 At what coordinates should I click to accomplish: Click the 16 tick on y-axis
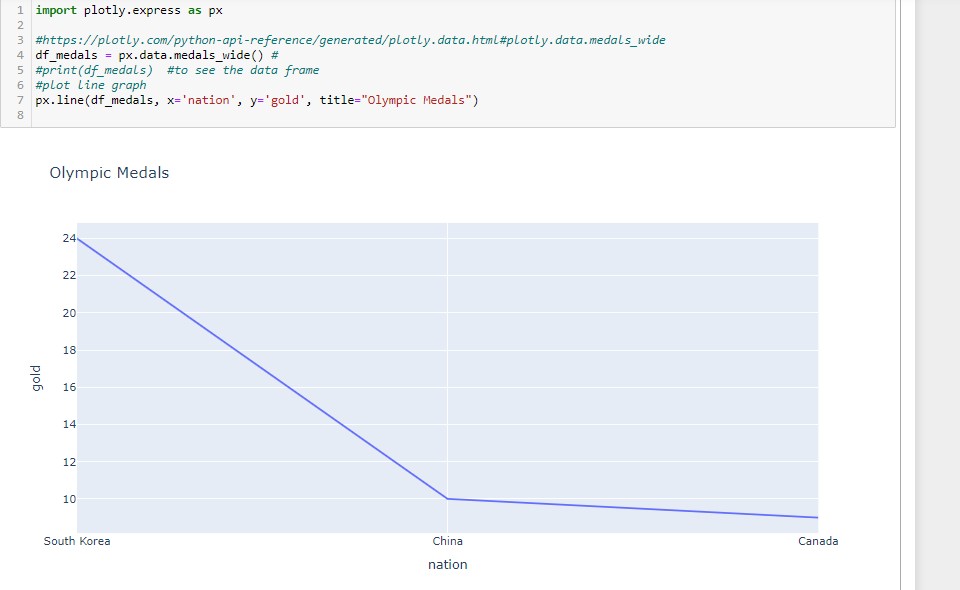tap(68, 387)
